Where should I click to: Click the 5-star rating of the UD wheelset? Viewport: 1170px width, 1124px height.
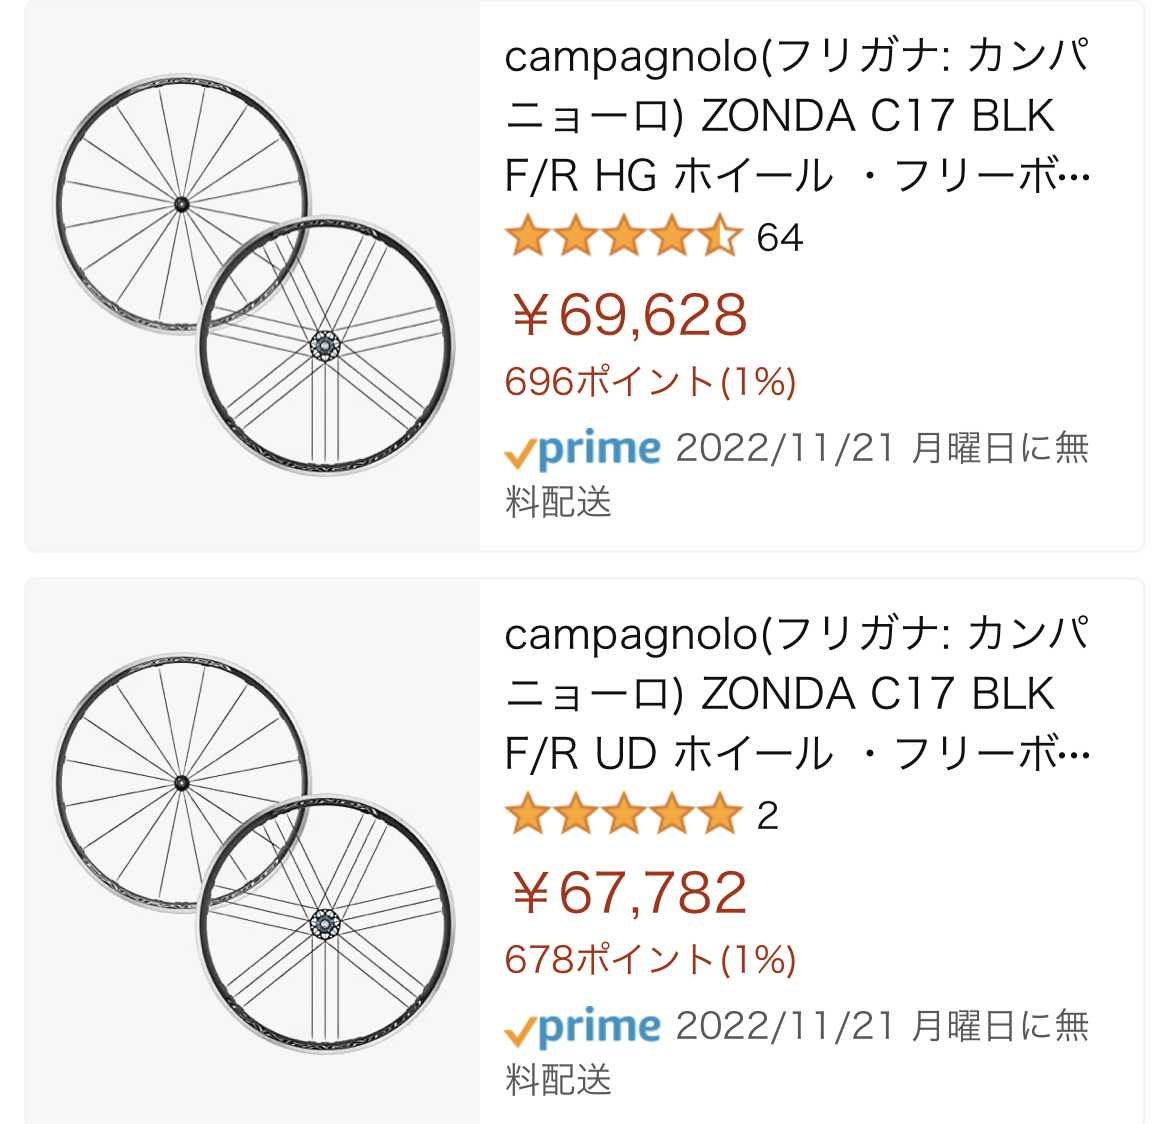(622, 816)
